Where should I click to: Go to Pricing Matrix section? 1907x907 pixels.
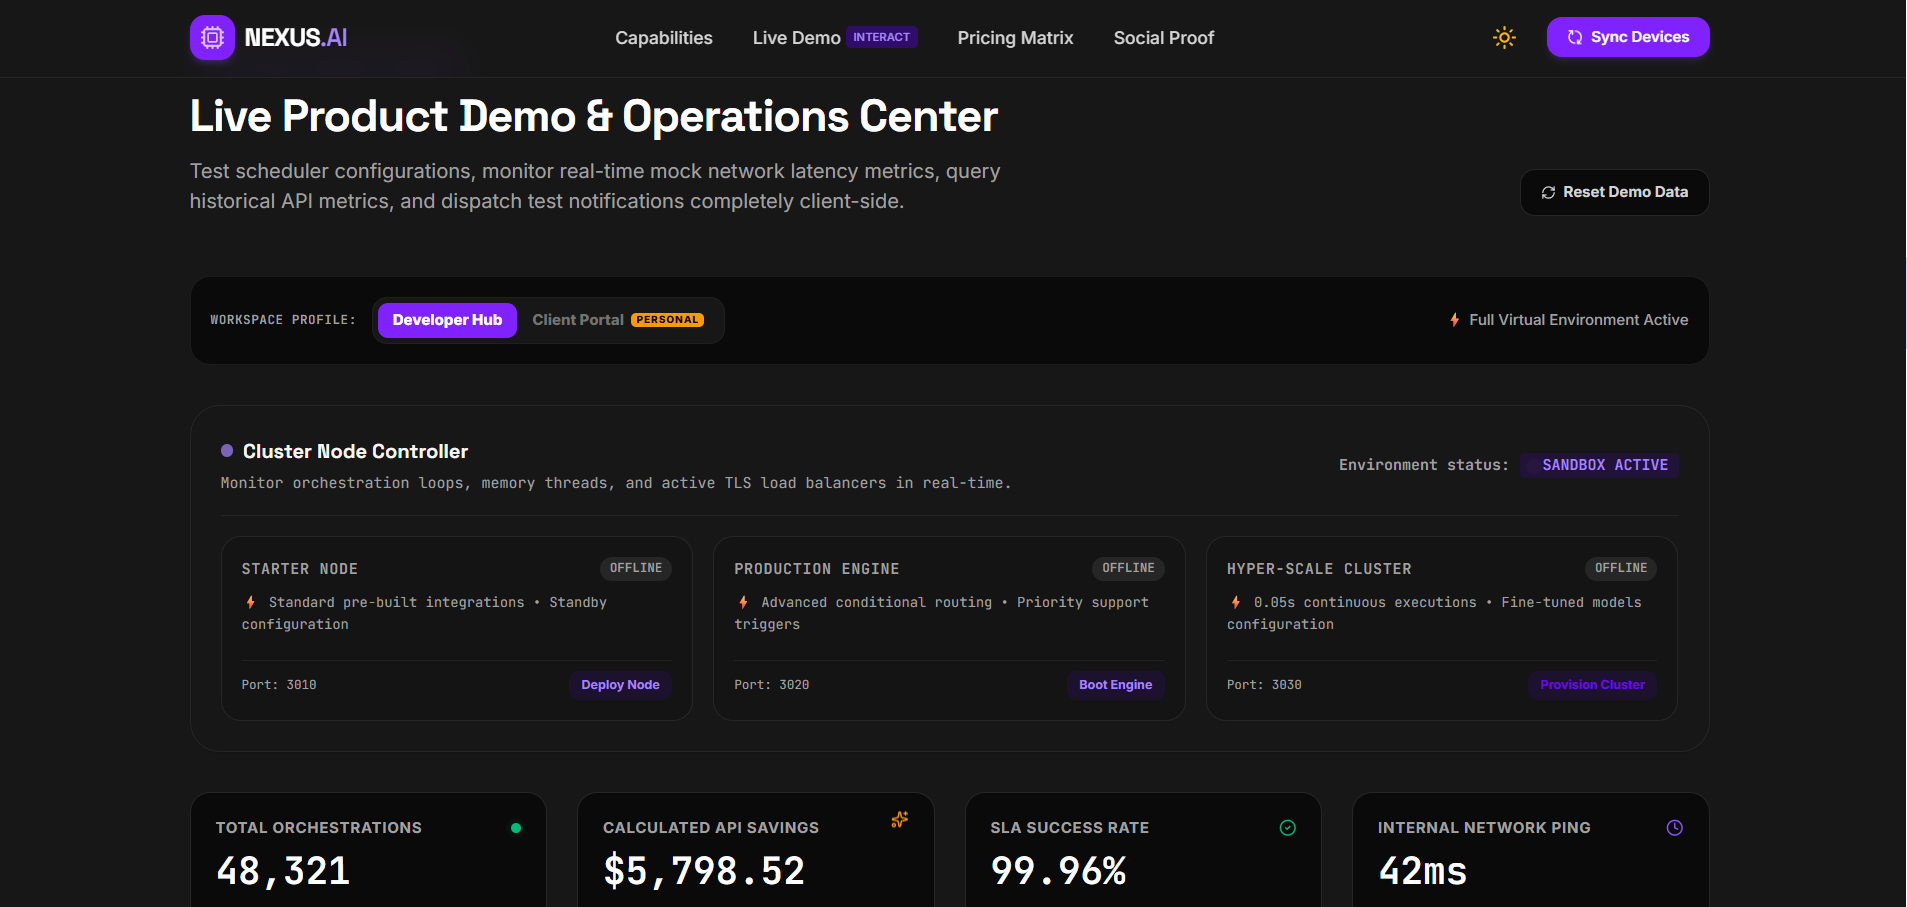[1015, 38]
